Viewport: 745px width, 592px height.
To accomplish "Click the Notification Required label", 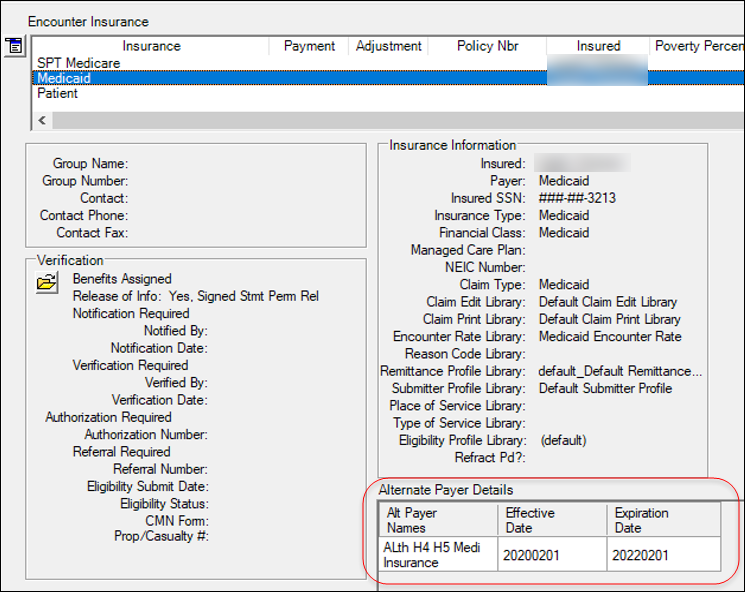I will click(x=131, y=314).
